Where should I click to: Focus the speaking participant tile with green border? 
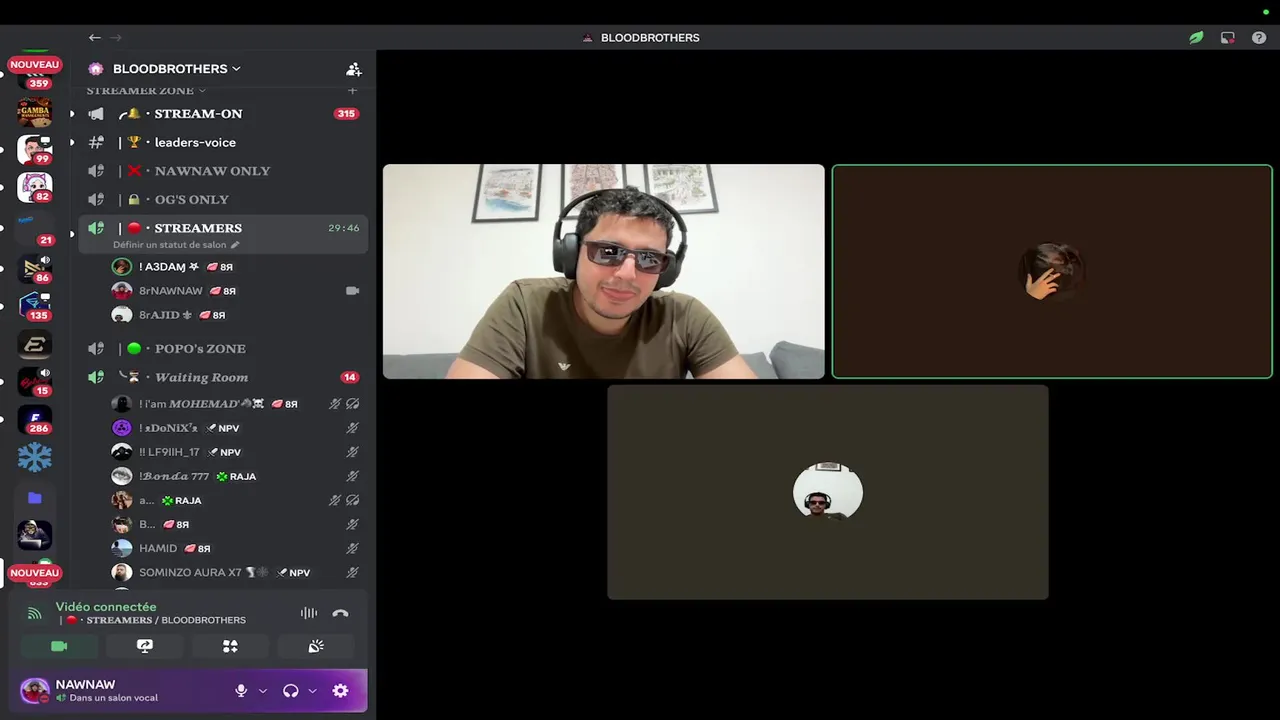pos(1052,272)
